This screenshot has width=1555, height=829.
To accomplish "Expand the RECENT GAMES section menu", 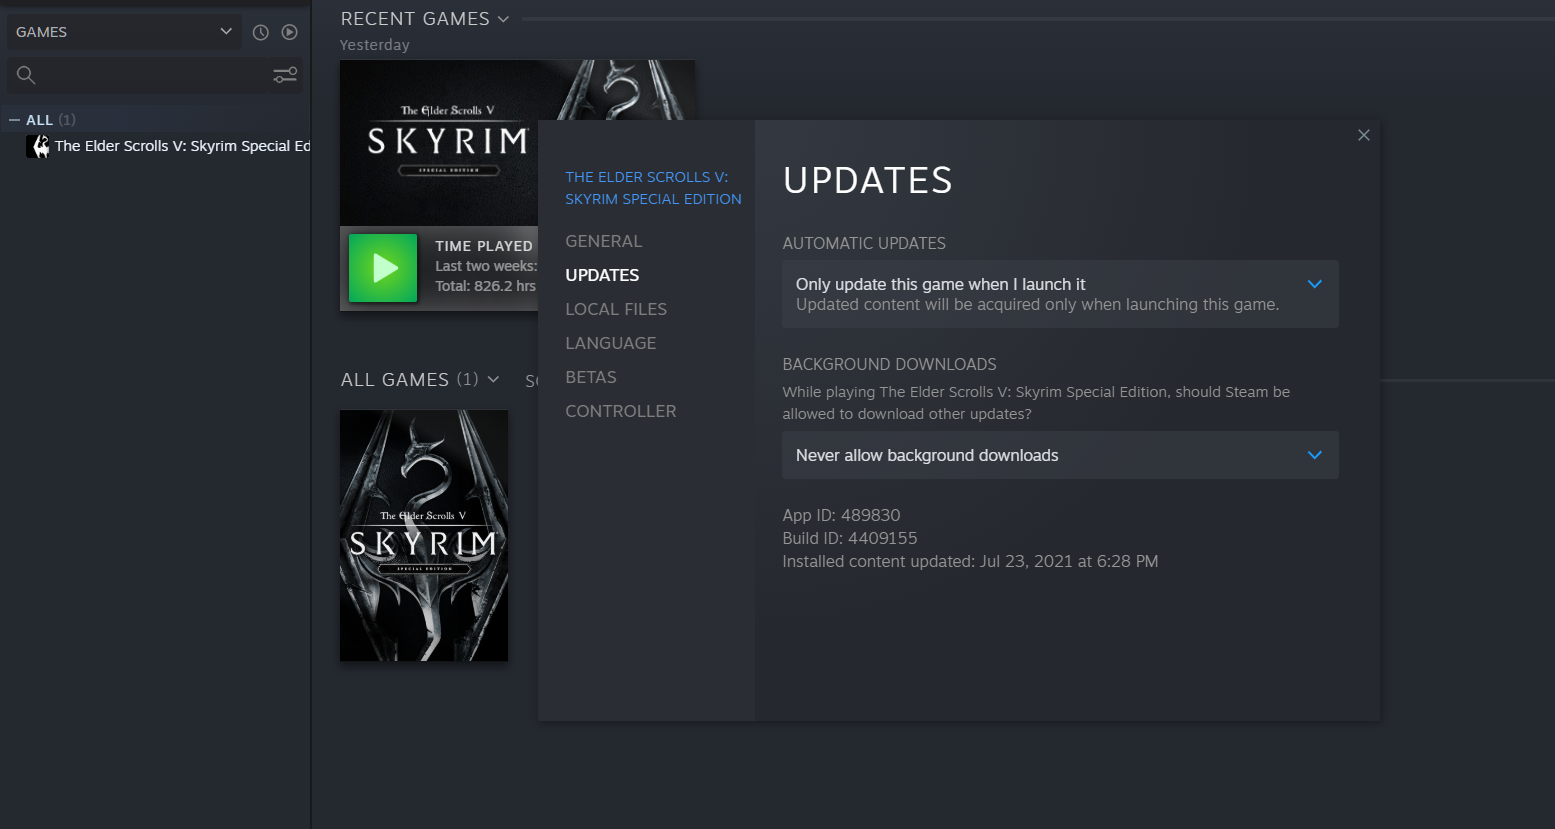I will pos(503,19).
